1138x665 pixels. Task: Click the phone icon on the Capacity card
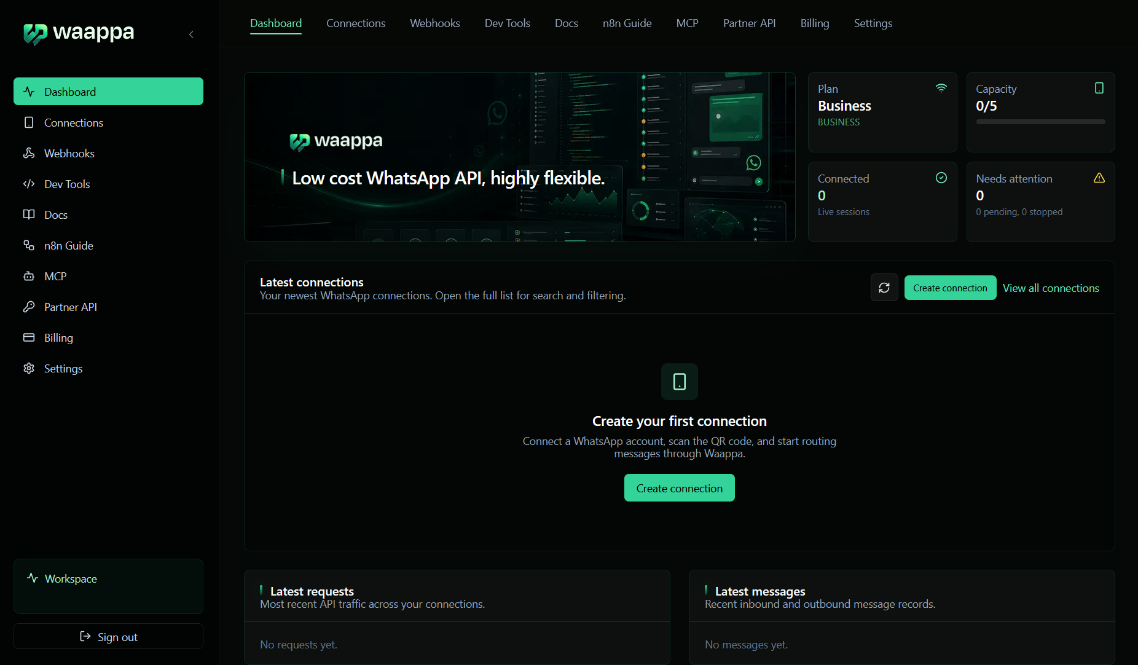1099,88
